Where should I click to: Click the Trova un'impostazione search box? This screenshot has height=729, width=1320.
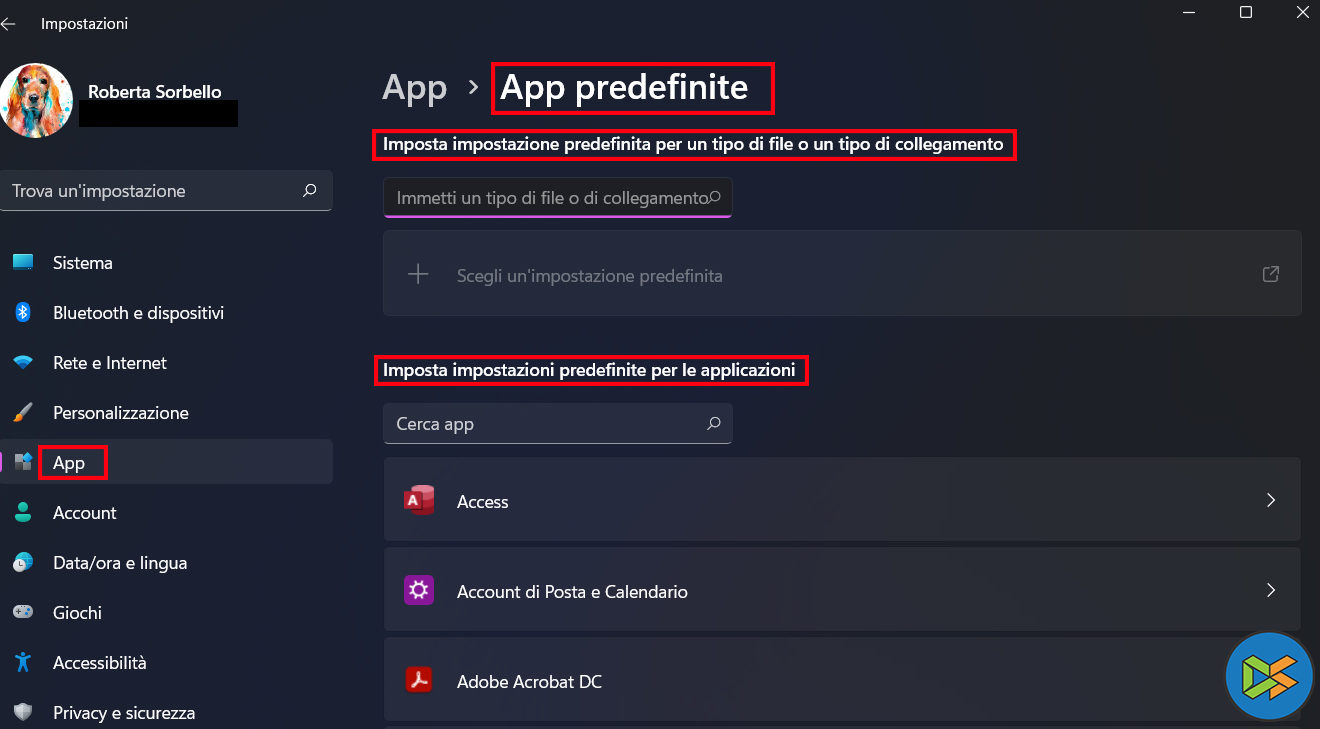coord(155,191)
